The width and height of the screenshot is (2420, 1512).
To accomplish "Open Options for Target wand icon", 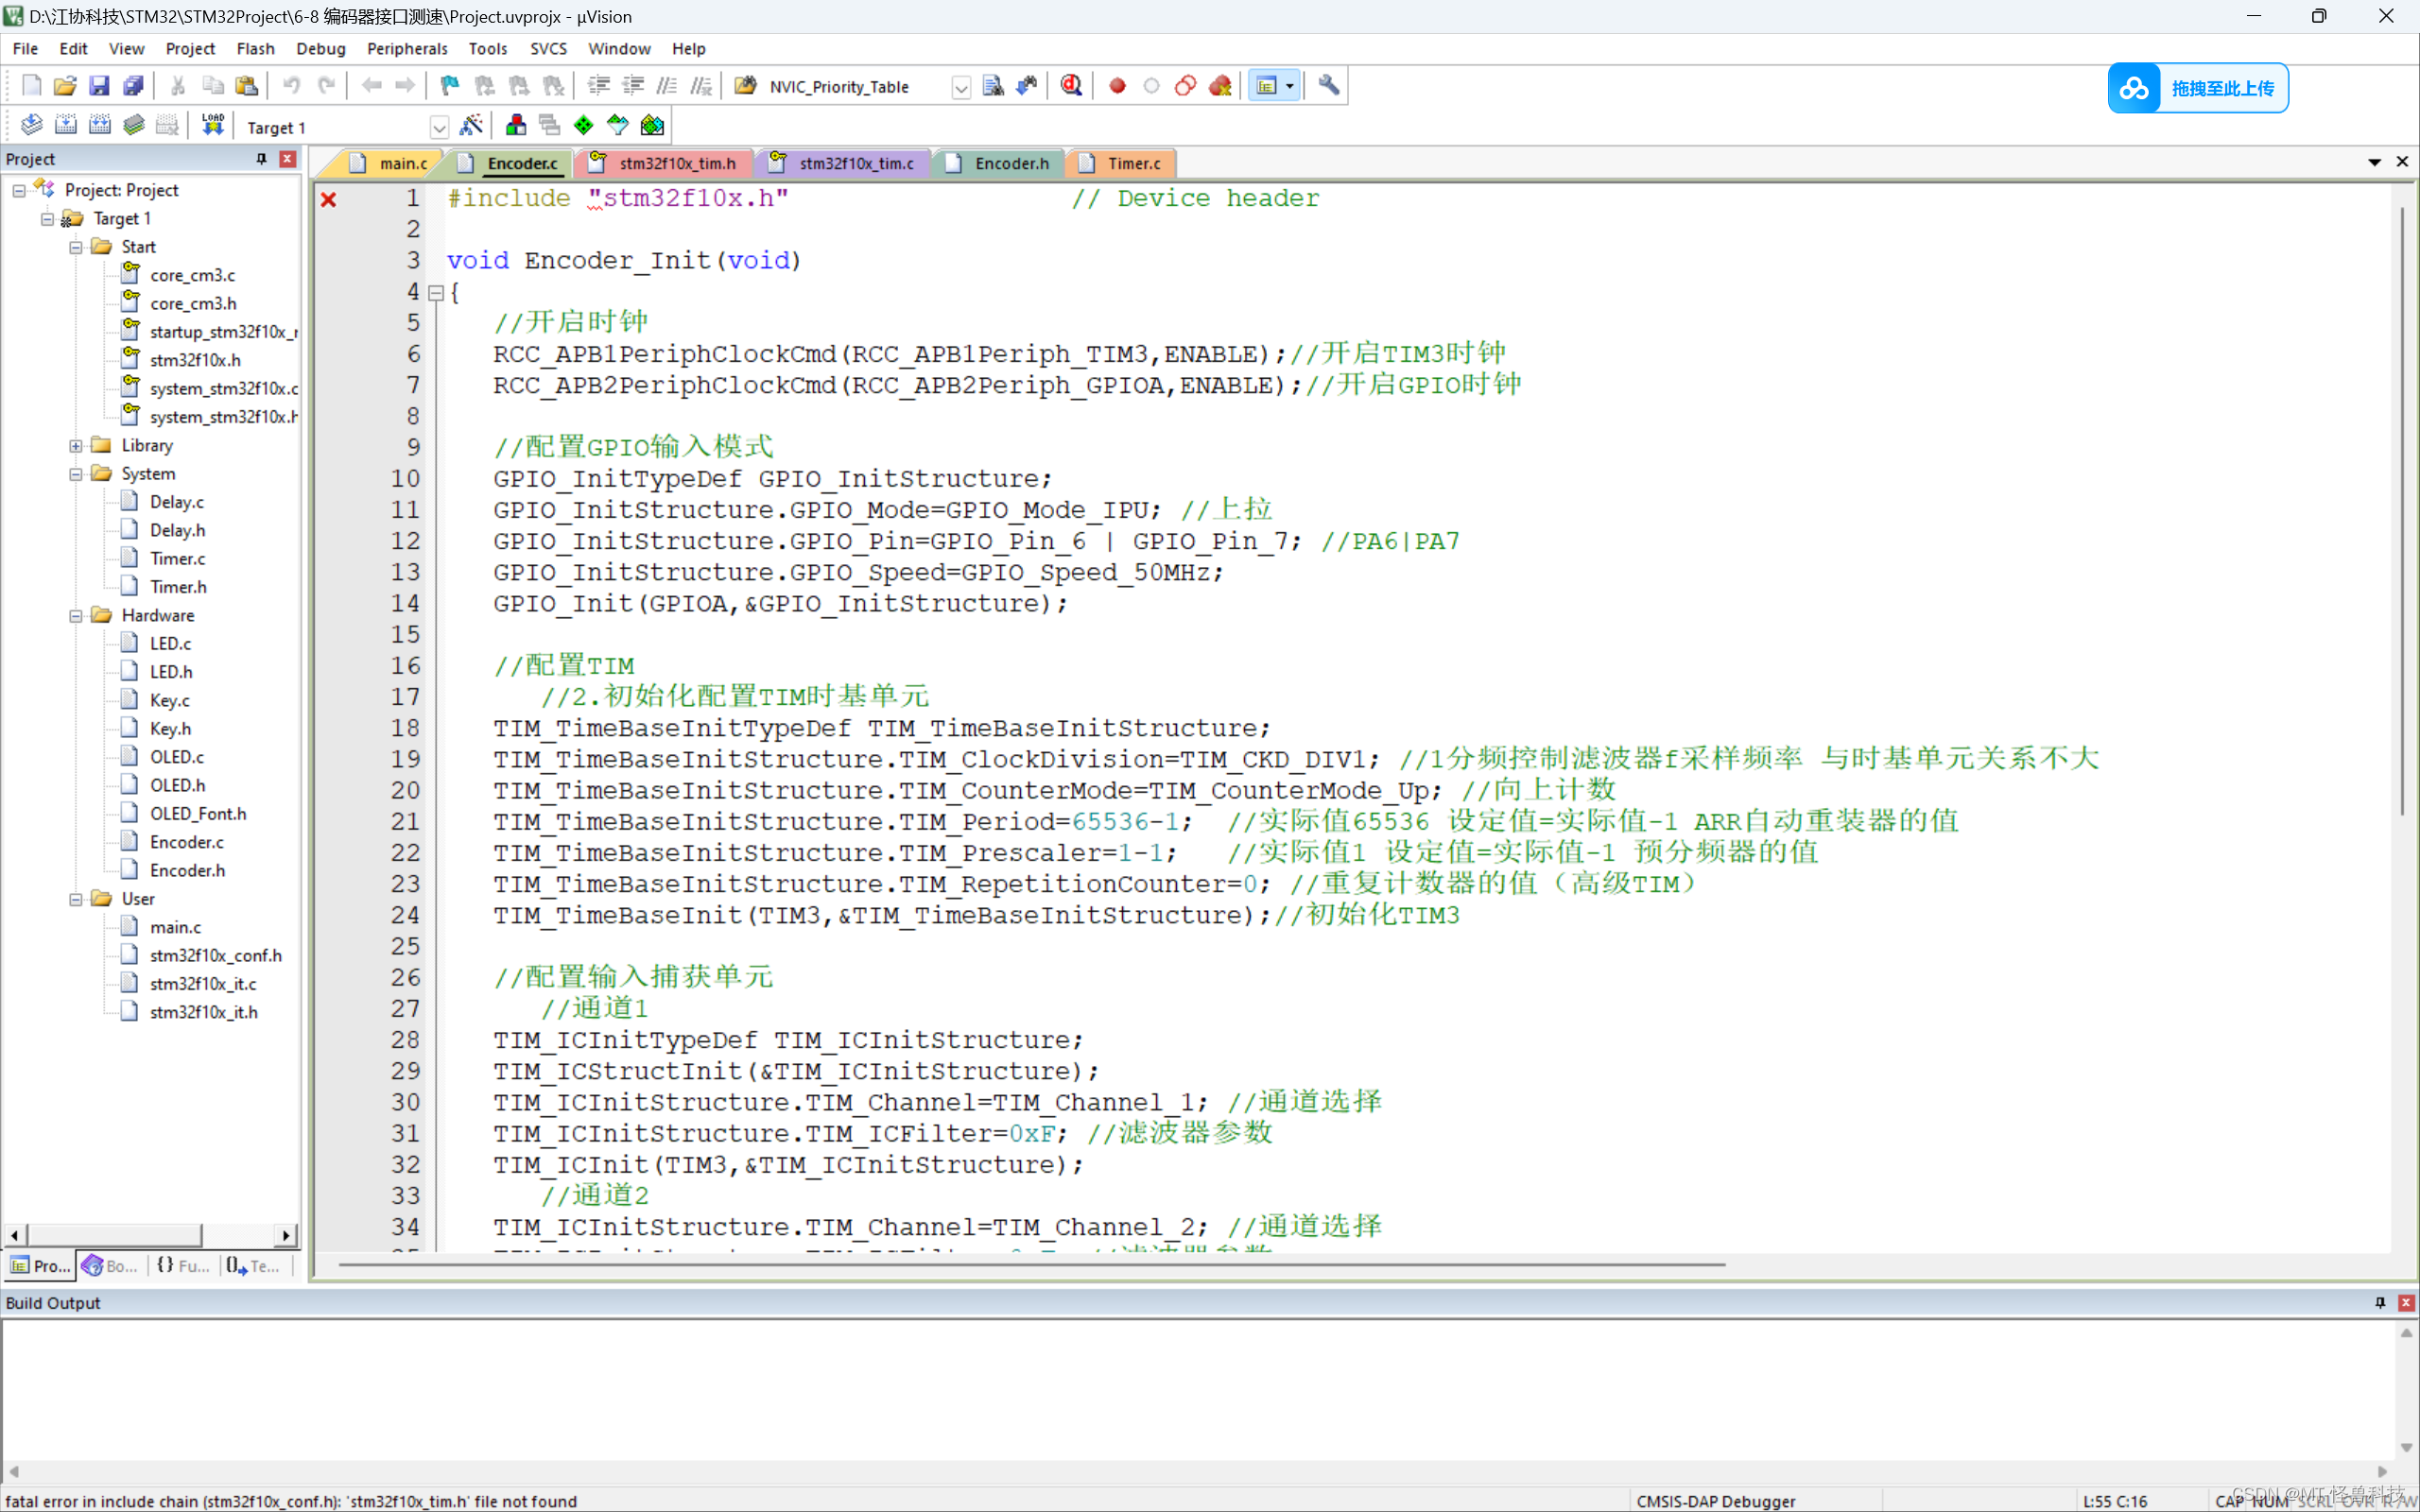I will tap(471, 125).
